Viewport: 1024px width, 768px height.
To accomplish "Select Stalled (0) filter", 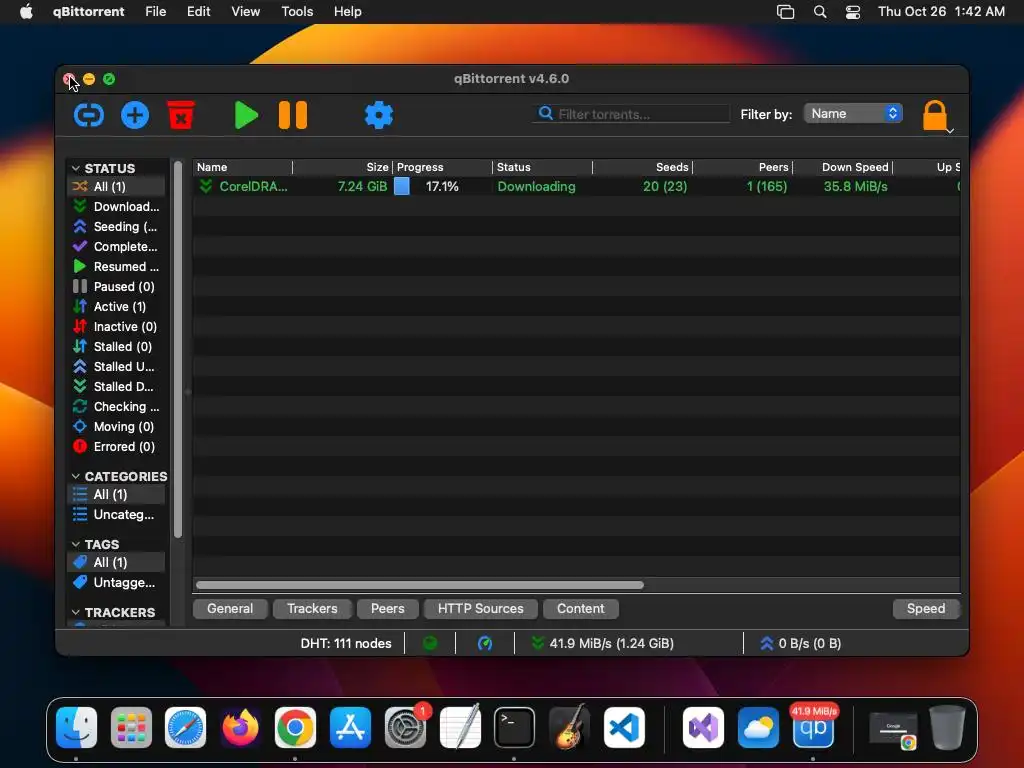I will coord(116,347).
